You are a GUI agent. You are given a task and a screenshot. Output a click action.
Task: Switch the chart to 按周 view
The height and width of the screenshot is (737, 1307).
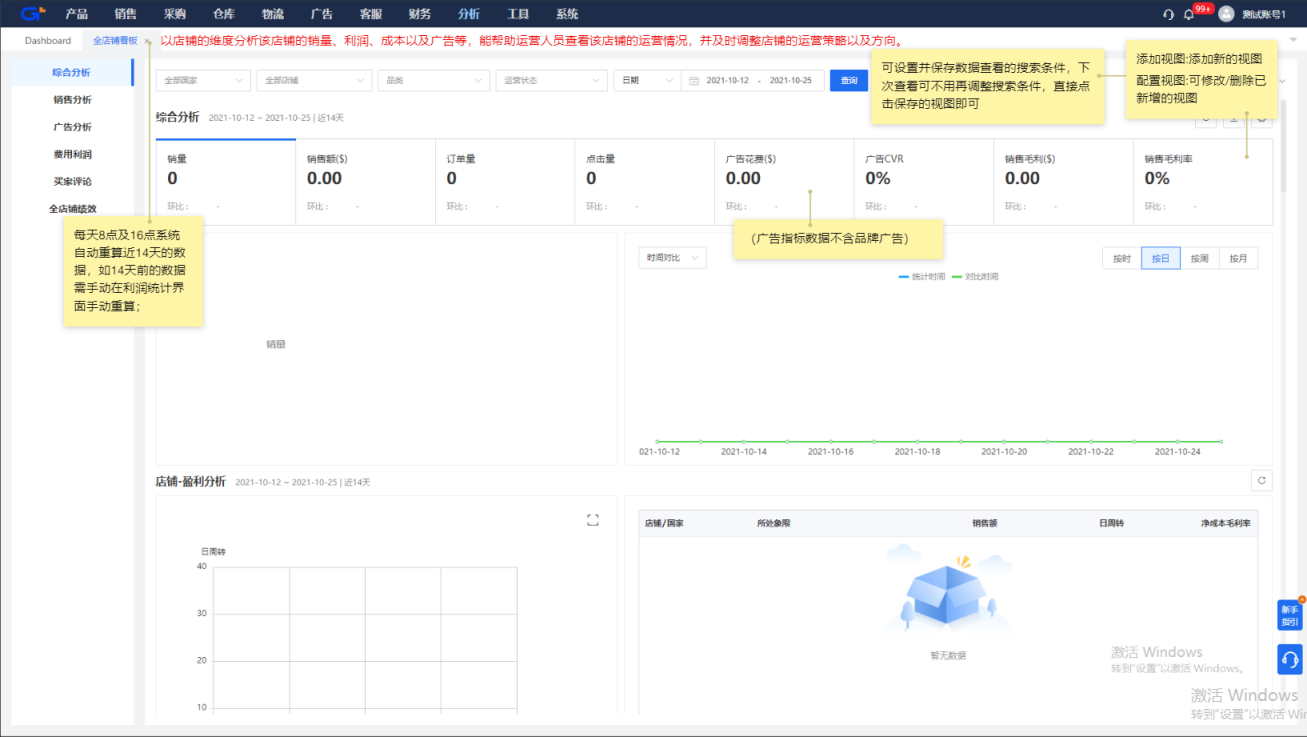pyautogui.click(x=1199, y=257)
